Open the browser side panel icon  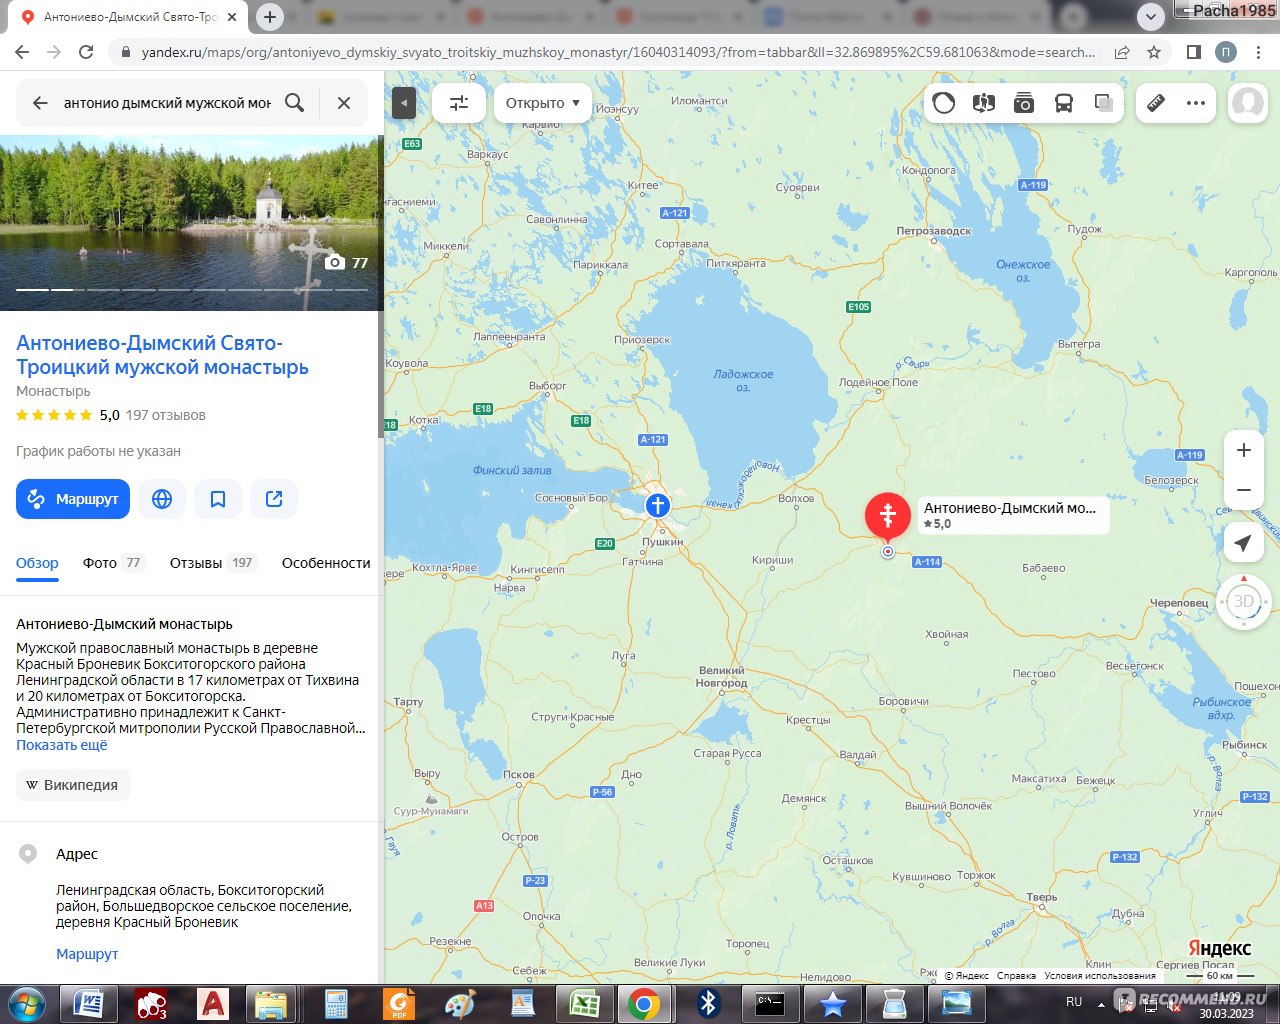[1194, 52]
